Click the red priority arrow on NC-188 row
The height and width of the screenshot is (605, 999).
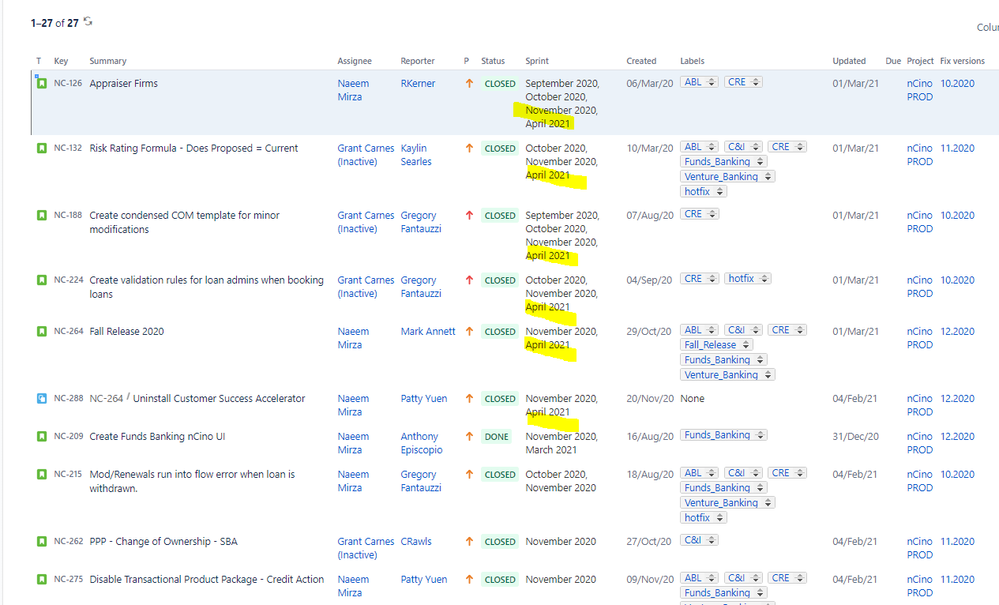coord(470,215)
